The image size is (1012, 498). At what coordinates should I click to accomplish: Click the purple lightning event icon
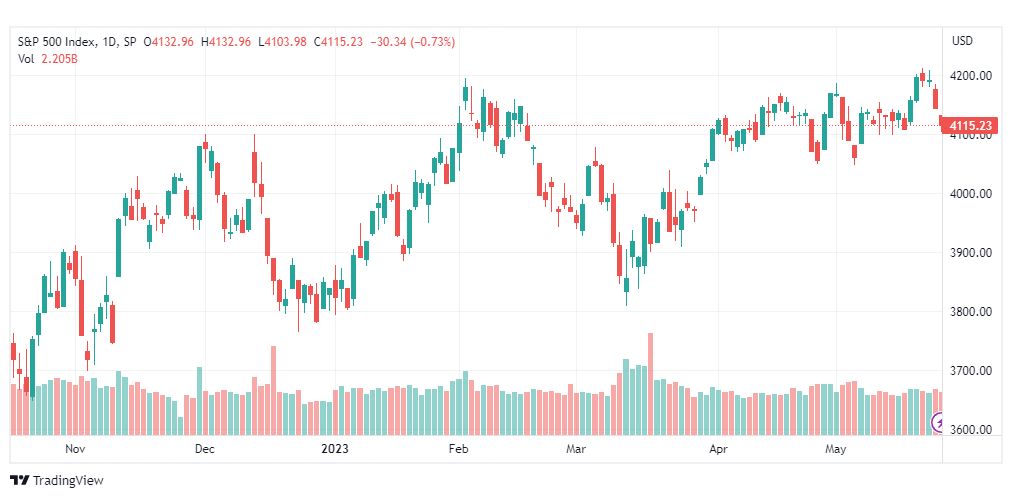coord(938,423)
